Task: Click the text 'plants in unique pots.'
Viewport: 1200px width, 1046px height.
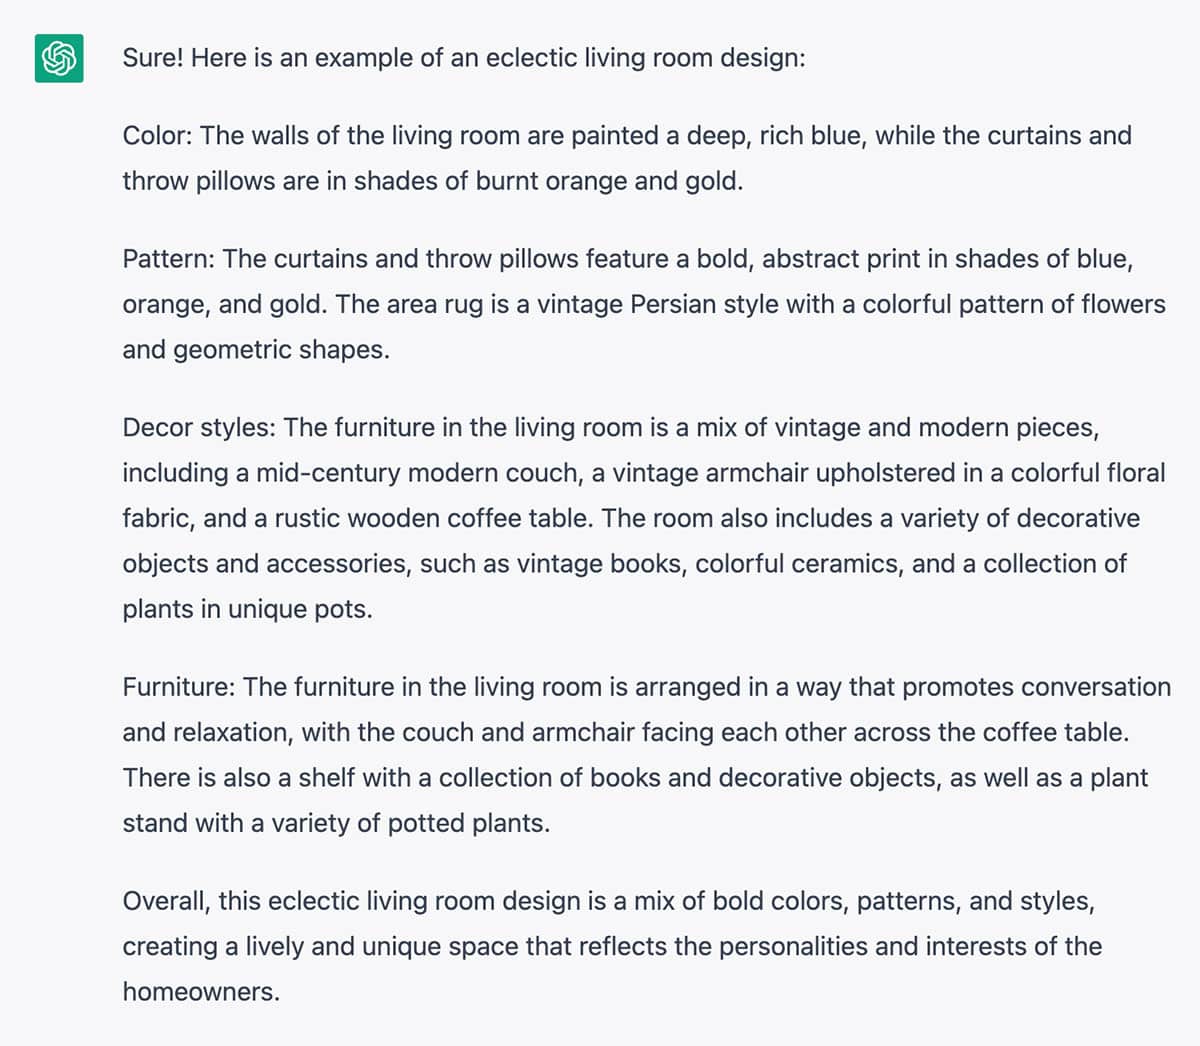Action: click(248, 609)
